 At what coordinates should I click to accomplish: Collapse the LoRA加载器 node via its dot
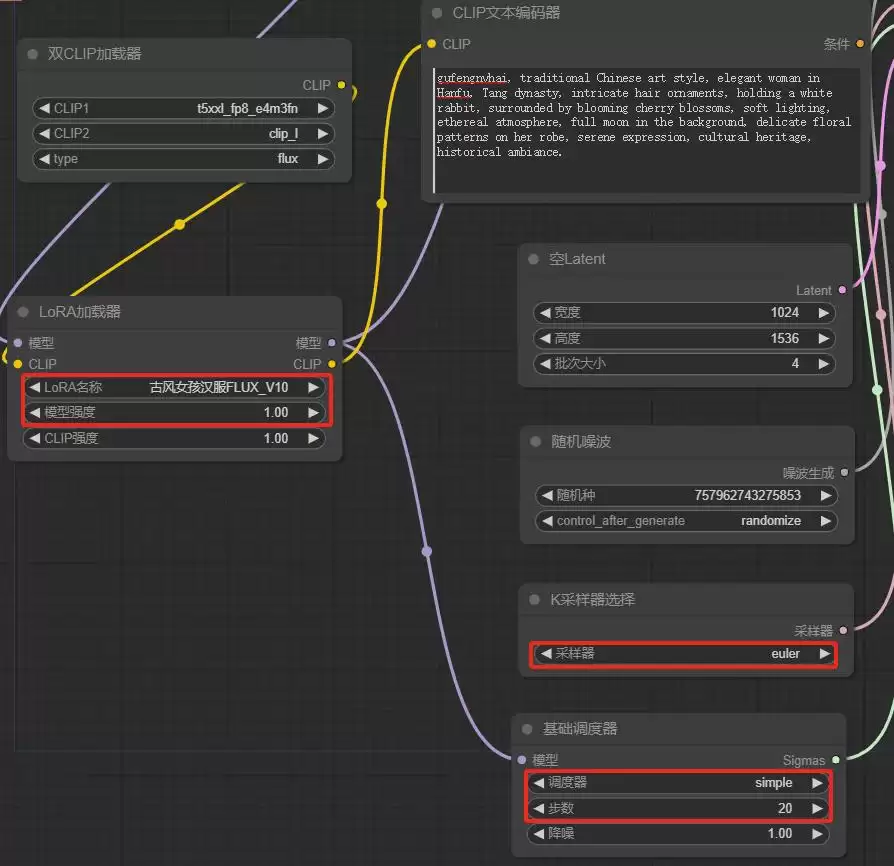click(23, 312)
